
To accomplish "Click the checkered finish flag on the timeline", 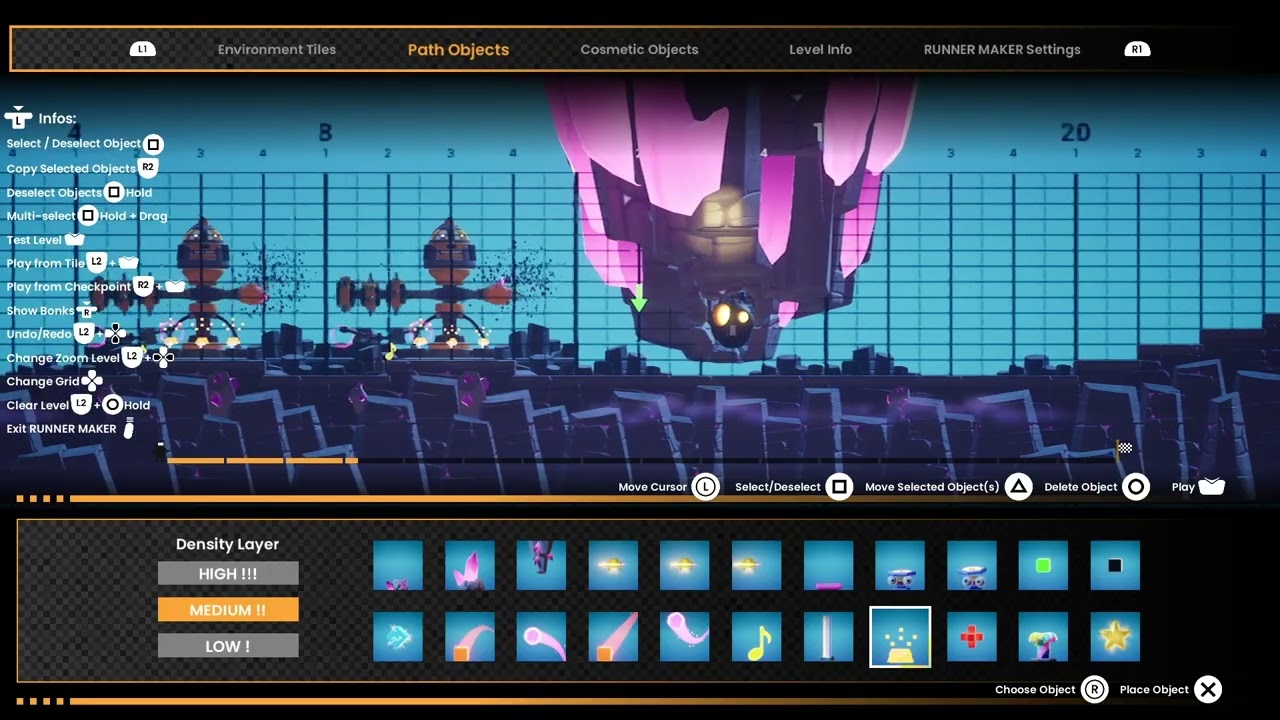I will [1124, 448].
